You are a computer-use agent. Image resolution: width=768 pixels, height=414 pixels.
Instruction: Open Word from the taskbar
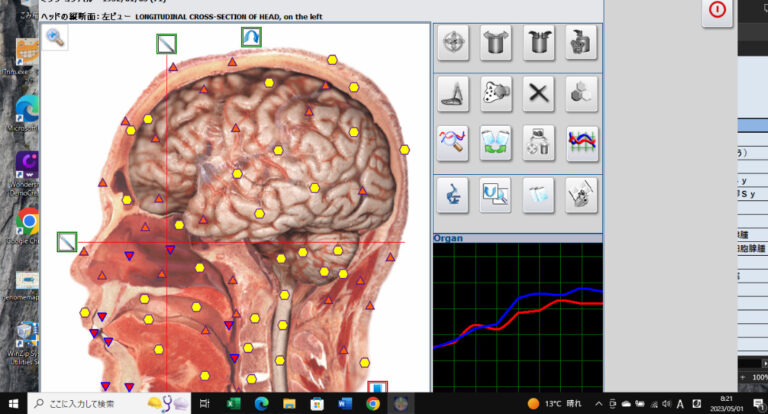pos(345,404)
